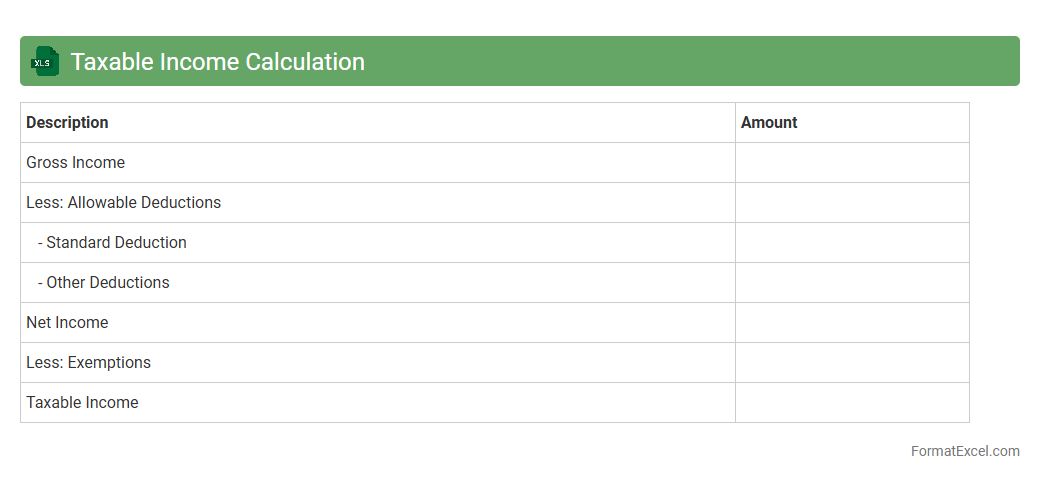Open the FormatExcel.com link
The image size is (1040, 480).
coord(964,451)
